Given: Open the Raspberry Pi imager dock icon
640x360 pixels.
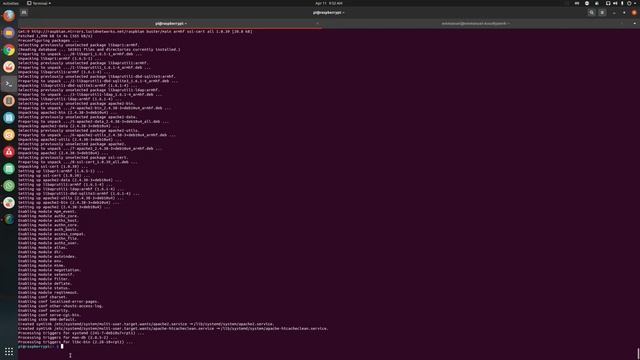Looking at the screenshot, I should tap(9, 203).
